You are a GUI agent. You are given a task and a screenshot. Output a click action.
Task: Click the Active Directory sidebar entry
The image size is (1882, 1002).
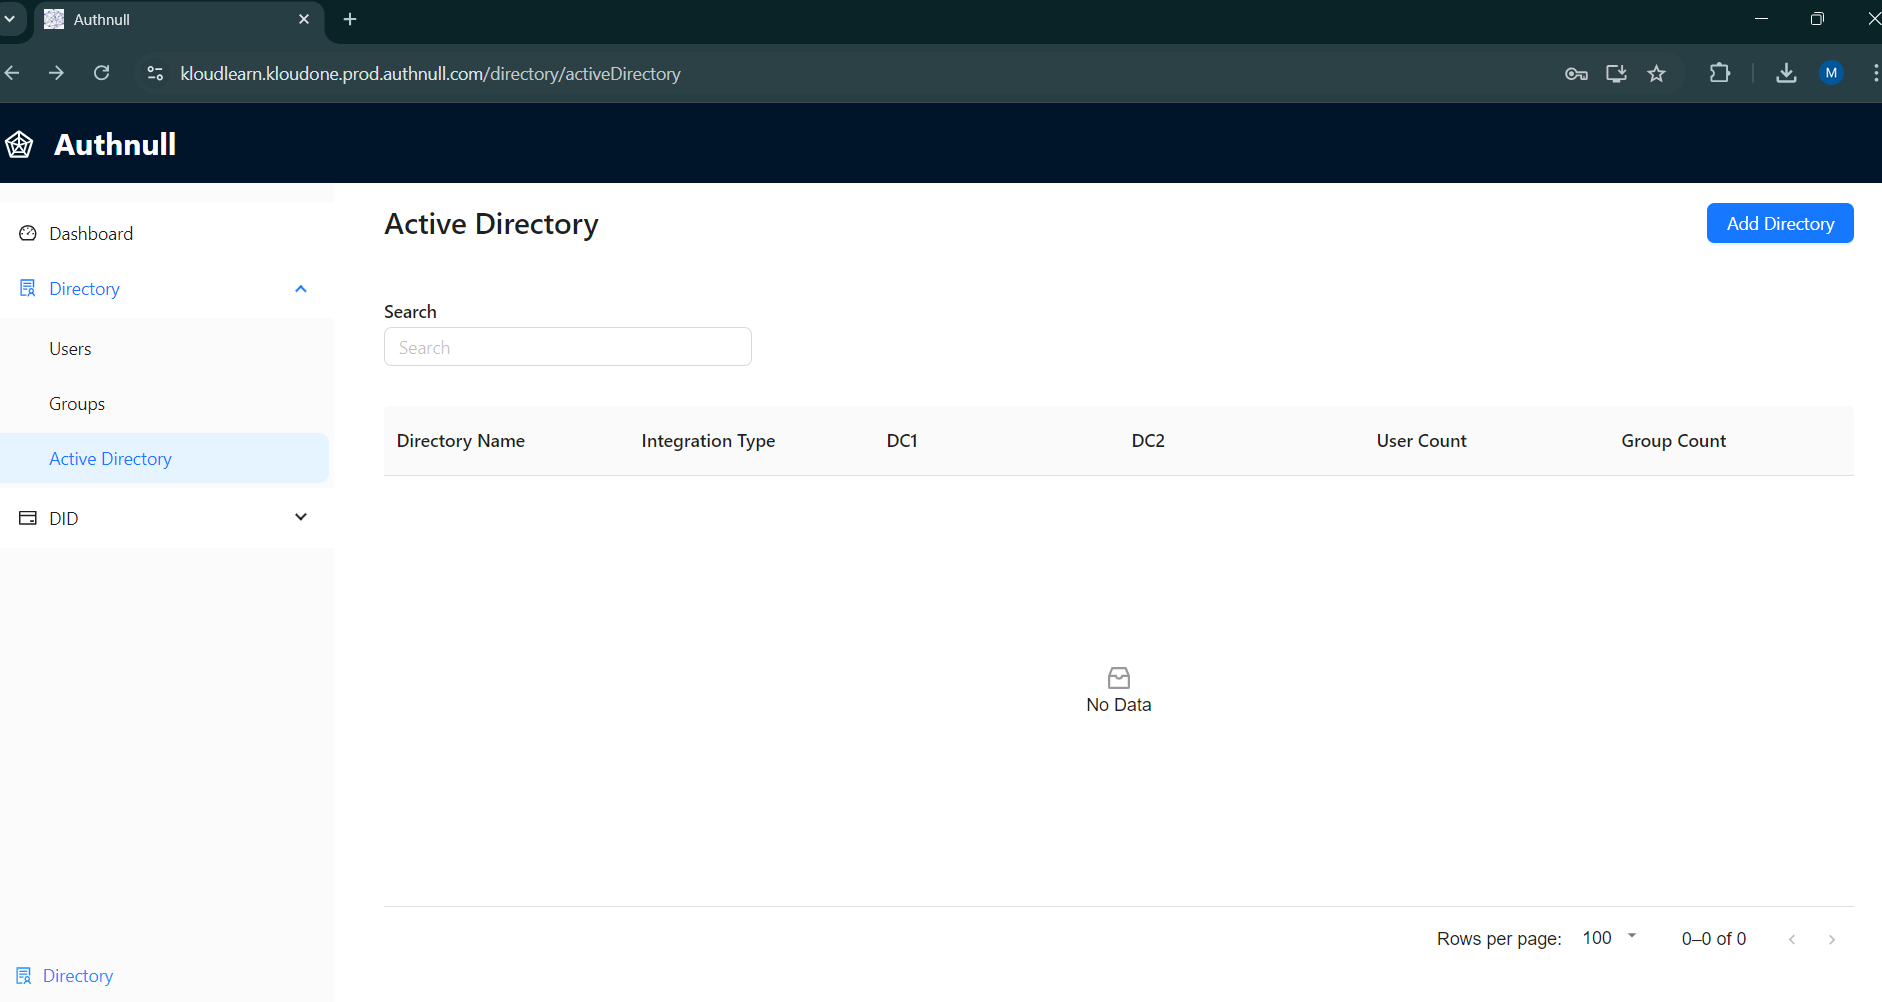pyautogui.click(x=110, y=458)
